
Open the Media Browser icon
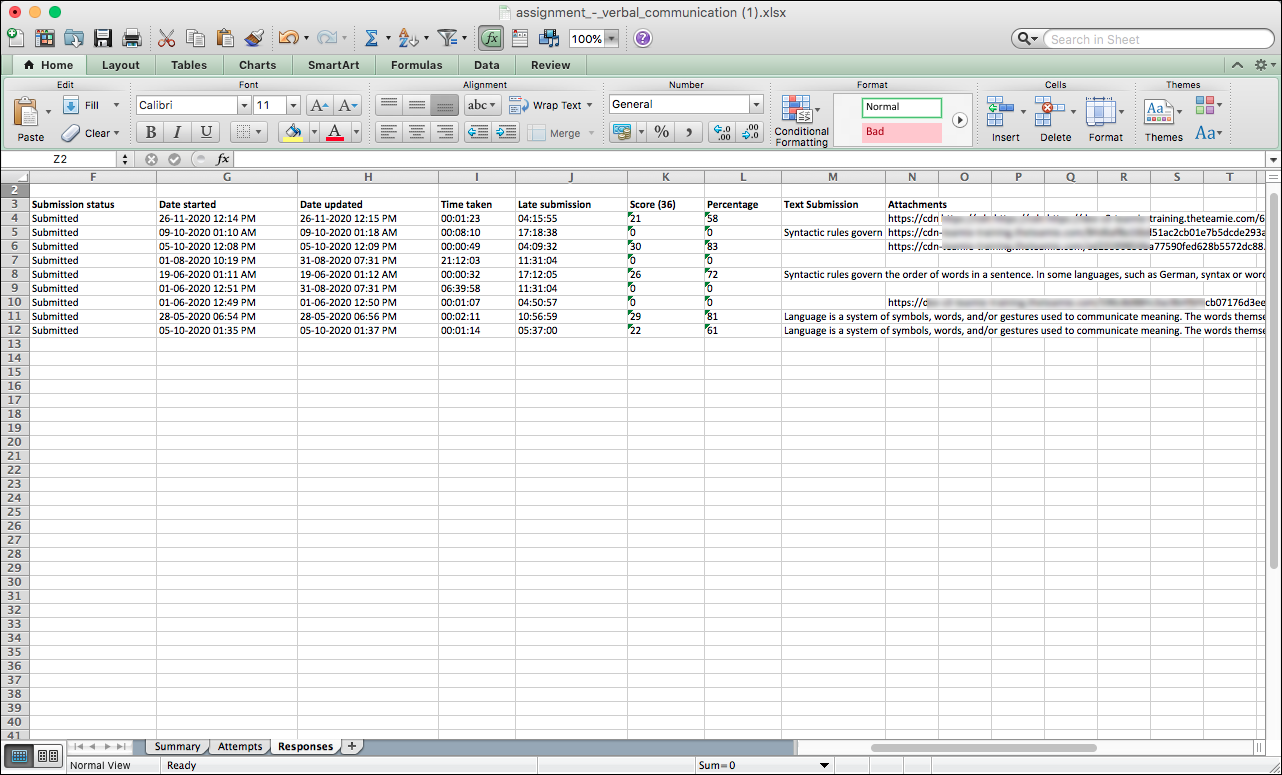548,38
